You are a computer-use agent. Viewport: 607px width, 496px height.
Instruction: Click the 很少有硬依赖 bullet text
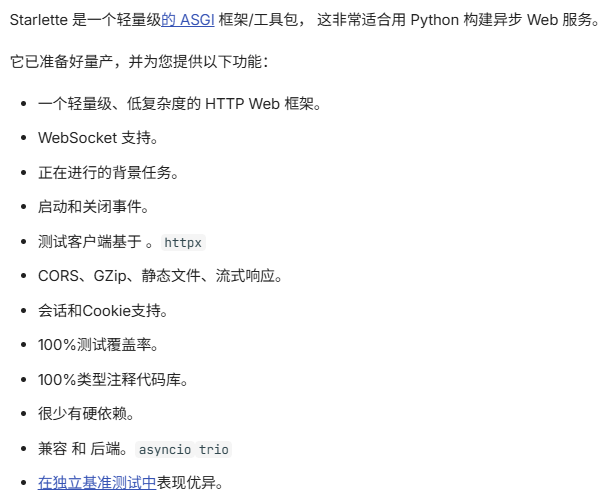coord(86,414)
